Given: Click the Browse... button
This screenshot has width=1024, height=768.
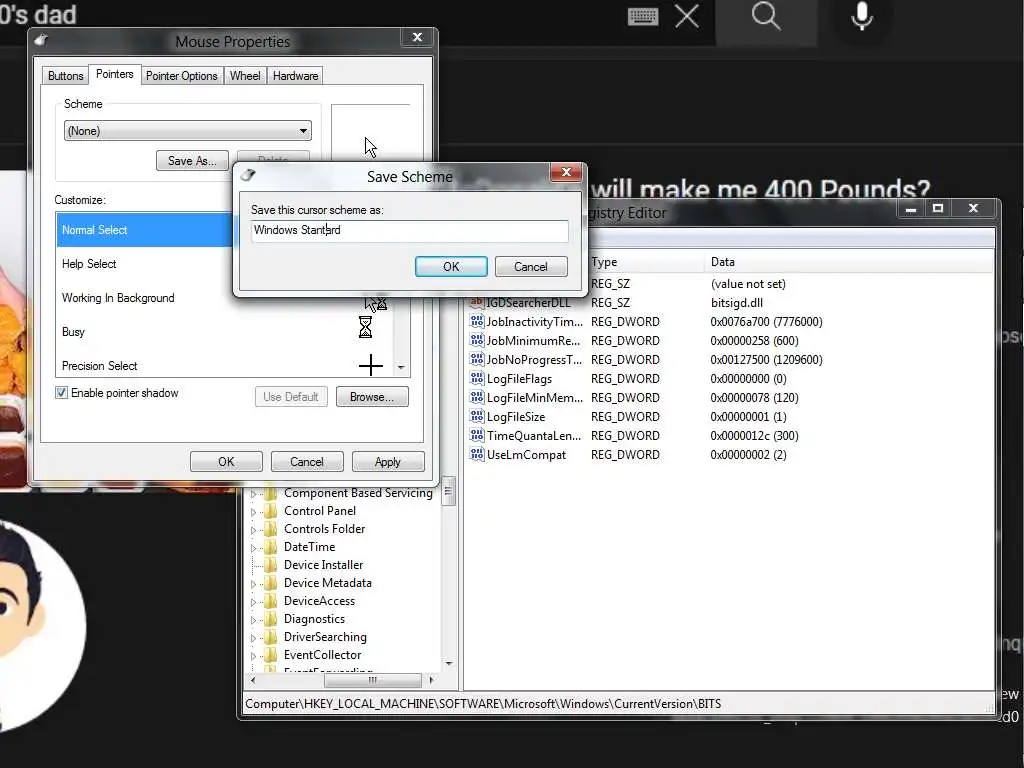Looking at the screenshot, I should tap(372, 396).
